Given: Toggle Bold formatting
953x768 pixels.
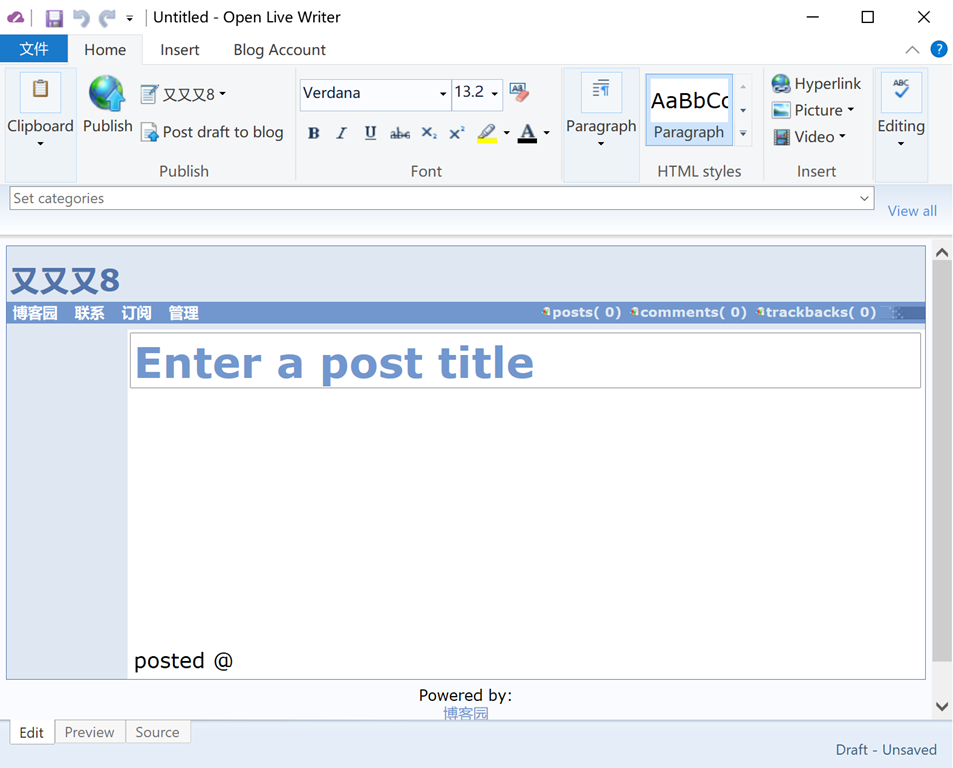Looking at the screenshot, I should (314, 133).
